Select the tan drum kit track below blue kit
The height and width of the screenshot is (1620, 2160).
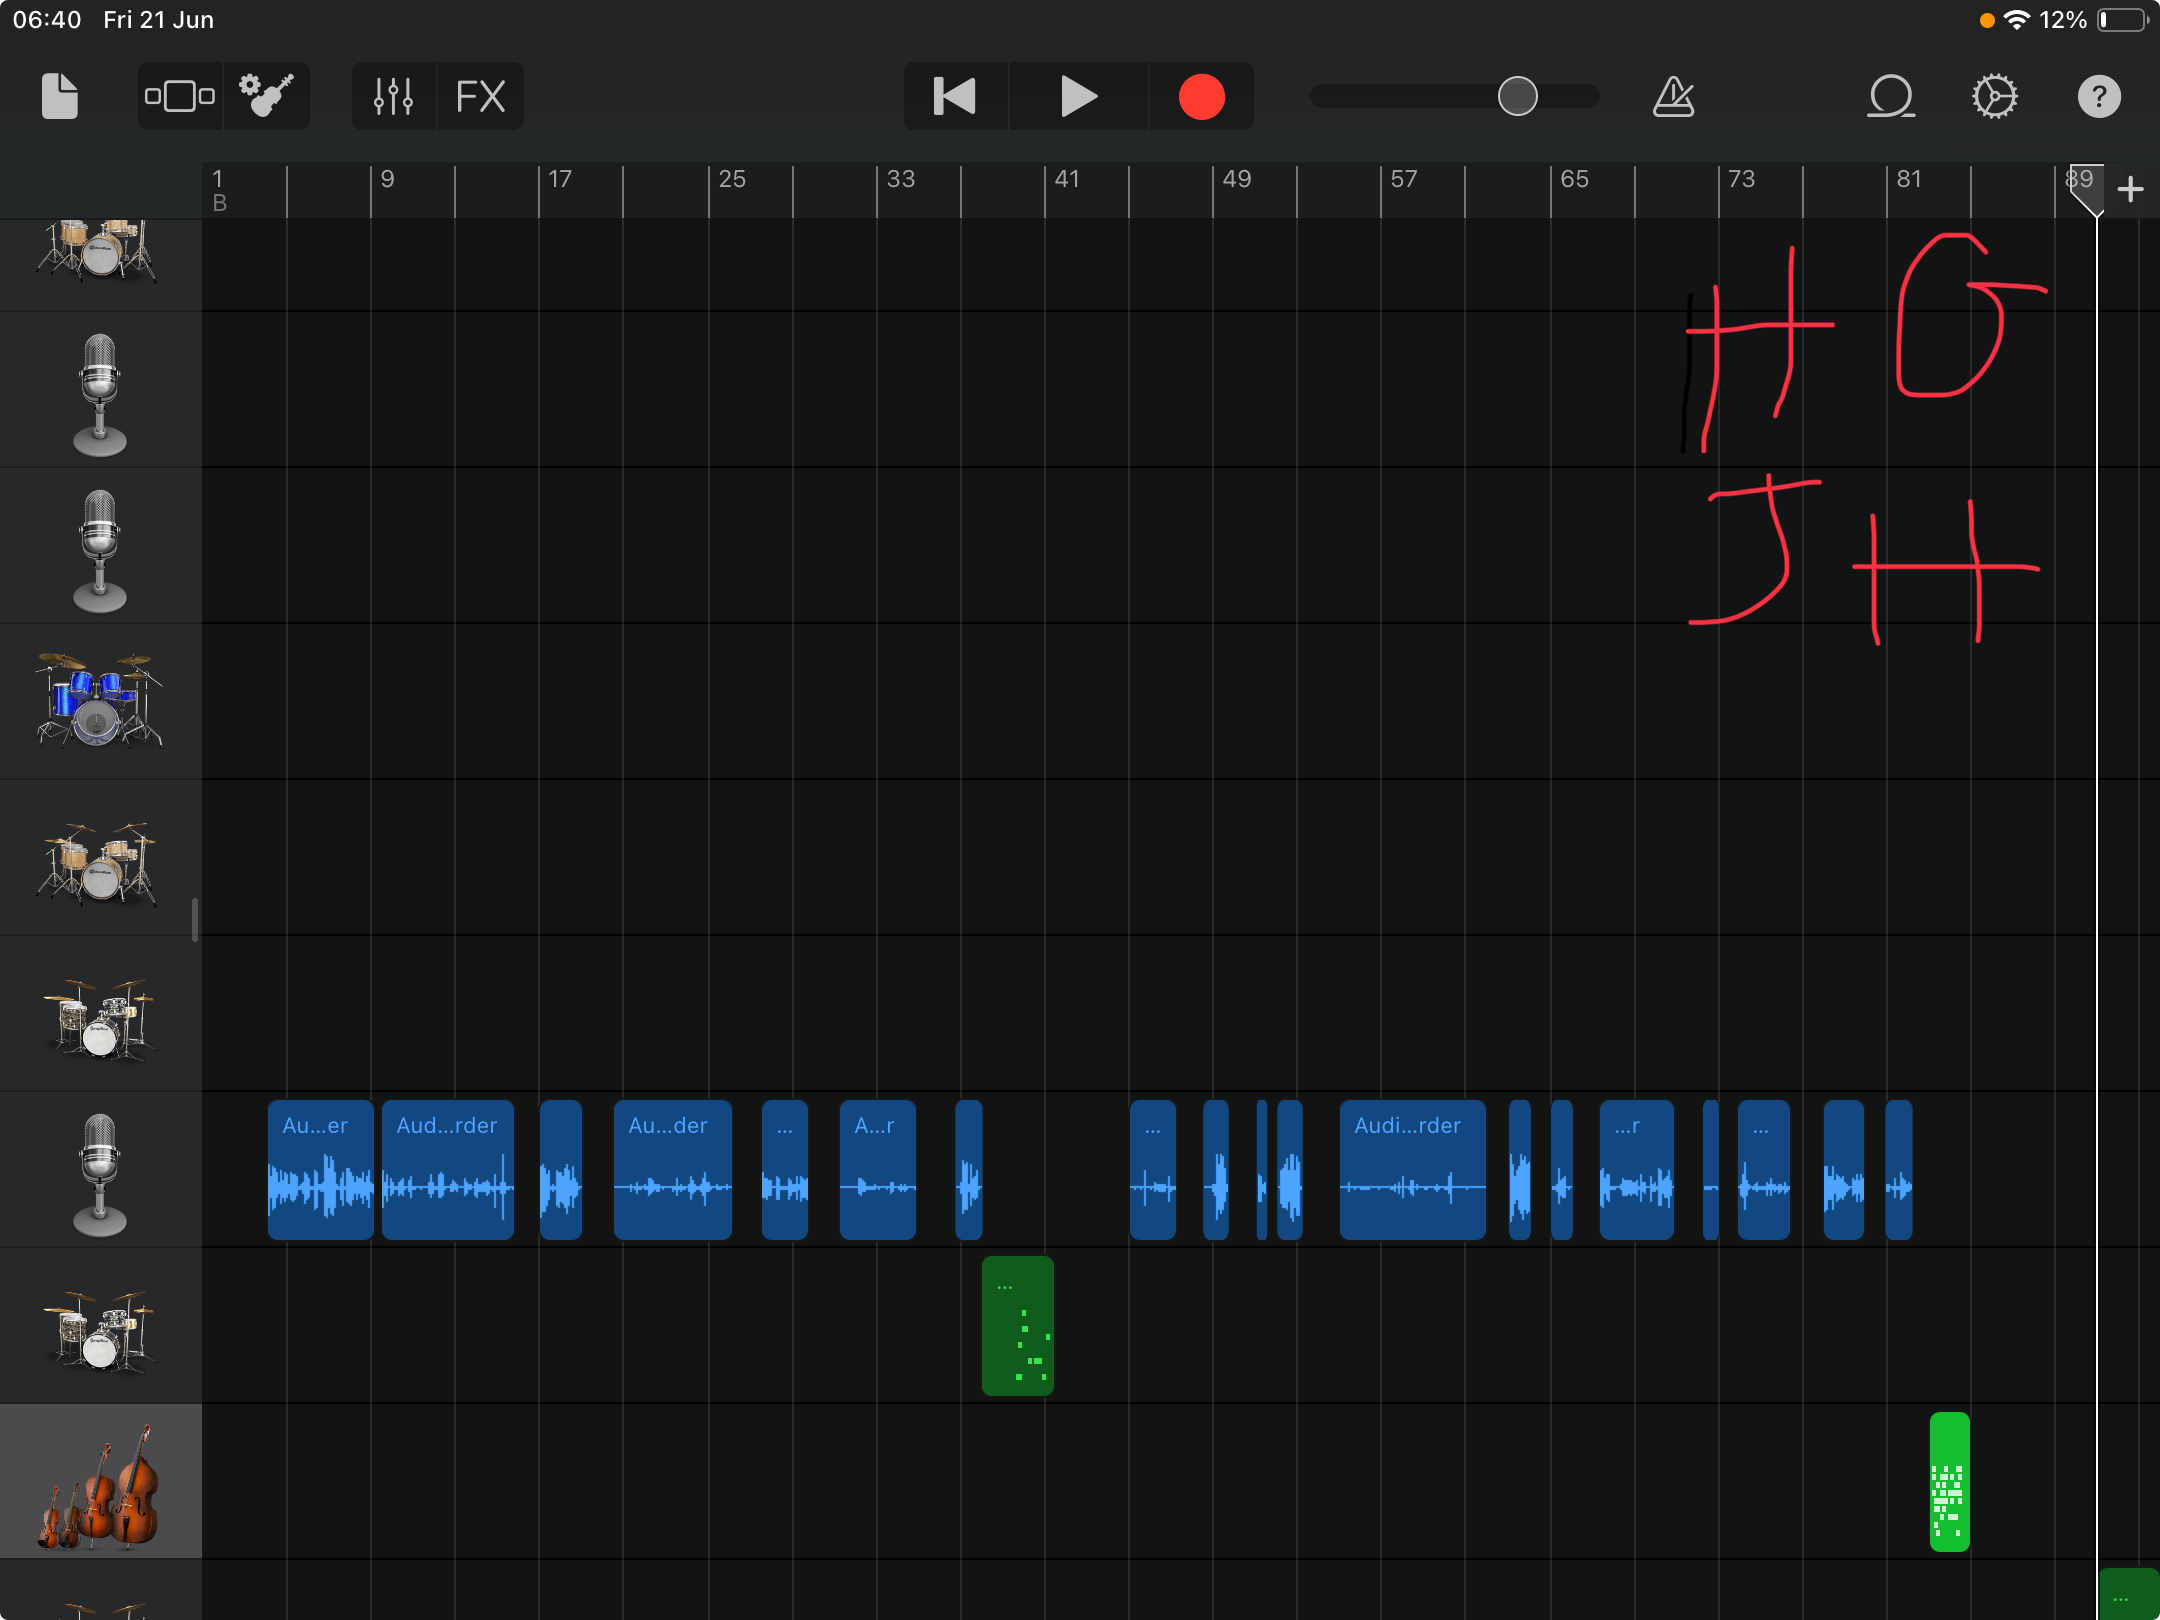pos(100,858)
